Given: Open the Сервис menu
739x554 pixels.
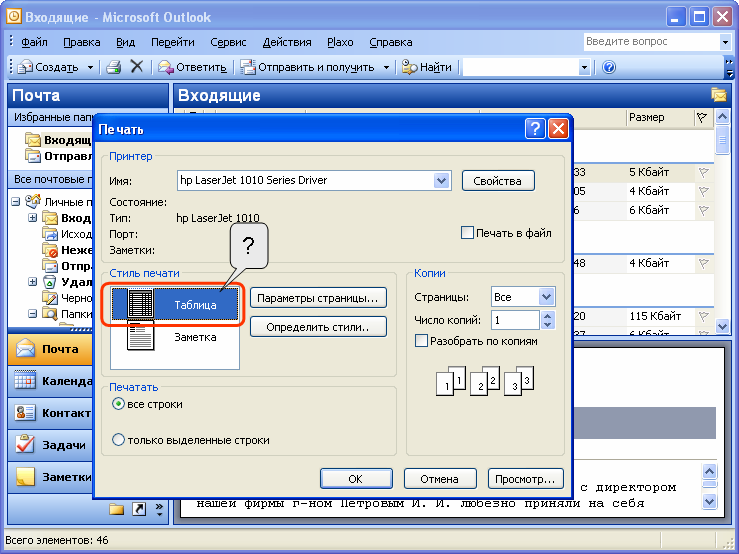Looking at the screenshot, I should (228, 42).
